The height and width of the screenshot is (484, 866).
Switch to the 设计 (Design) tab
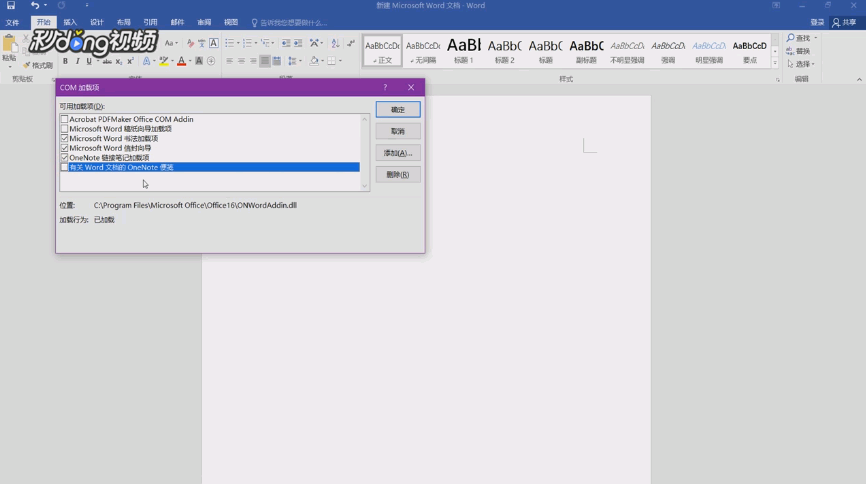pos(97,23)
